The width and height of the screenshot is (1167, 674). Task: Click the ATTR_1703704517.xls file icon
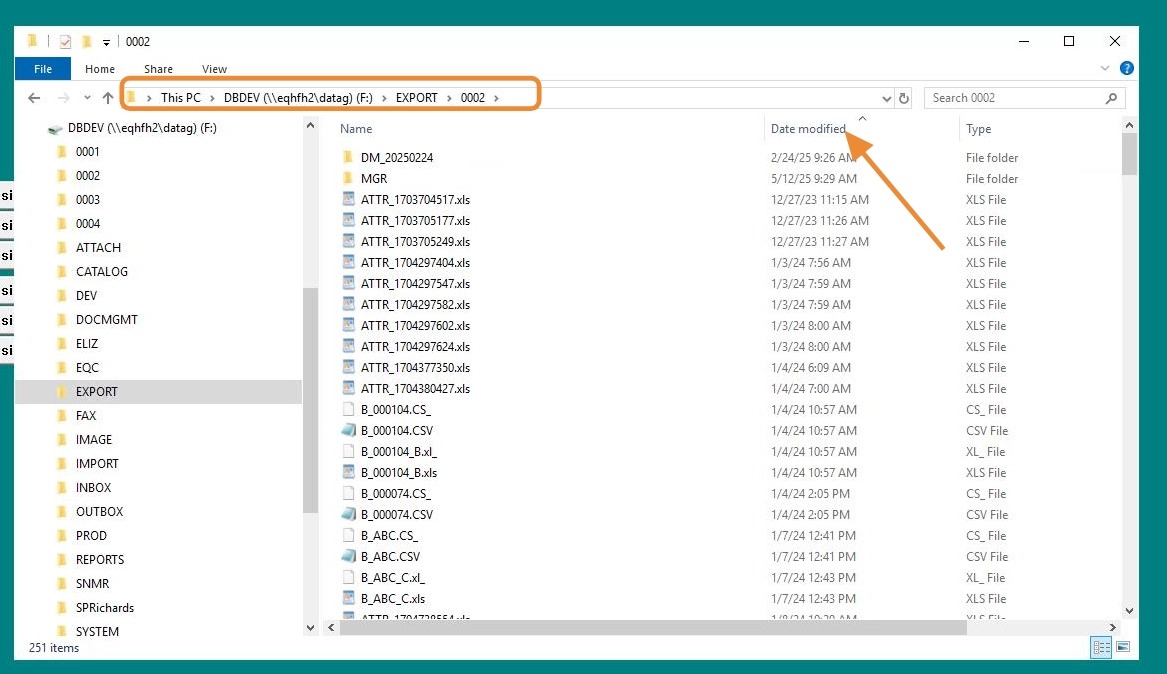tap(348, 199)
